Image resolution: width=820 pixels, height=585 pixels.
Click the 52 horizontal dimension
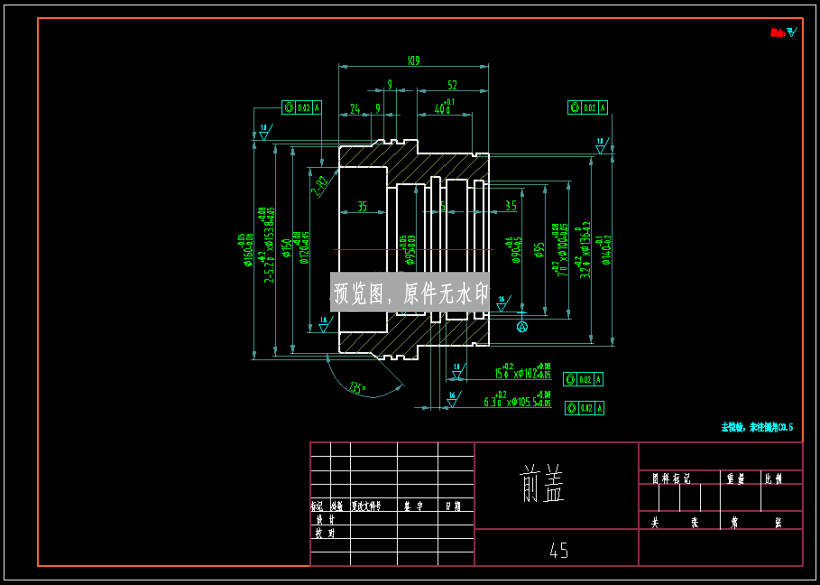coord(452,85)
